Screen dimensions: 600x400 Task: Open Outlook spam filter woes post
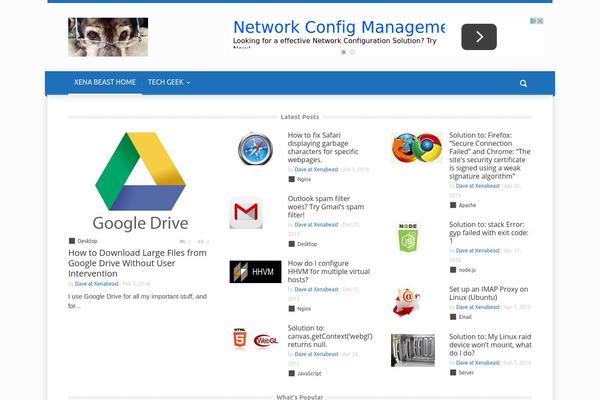326,207
